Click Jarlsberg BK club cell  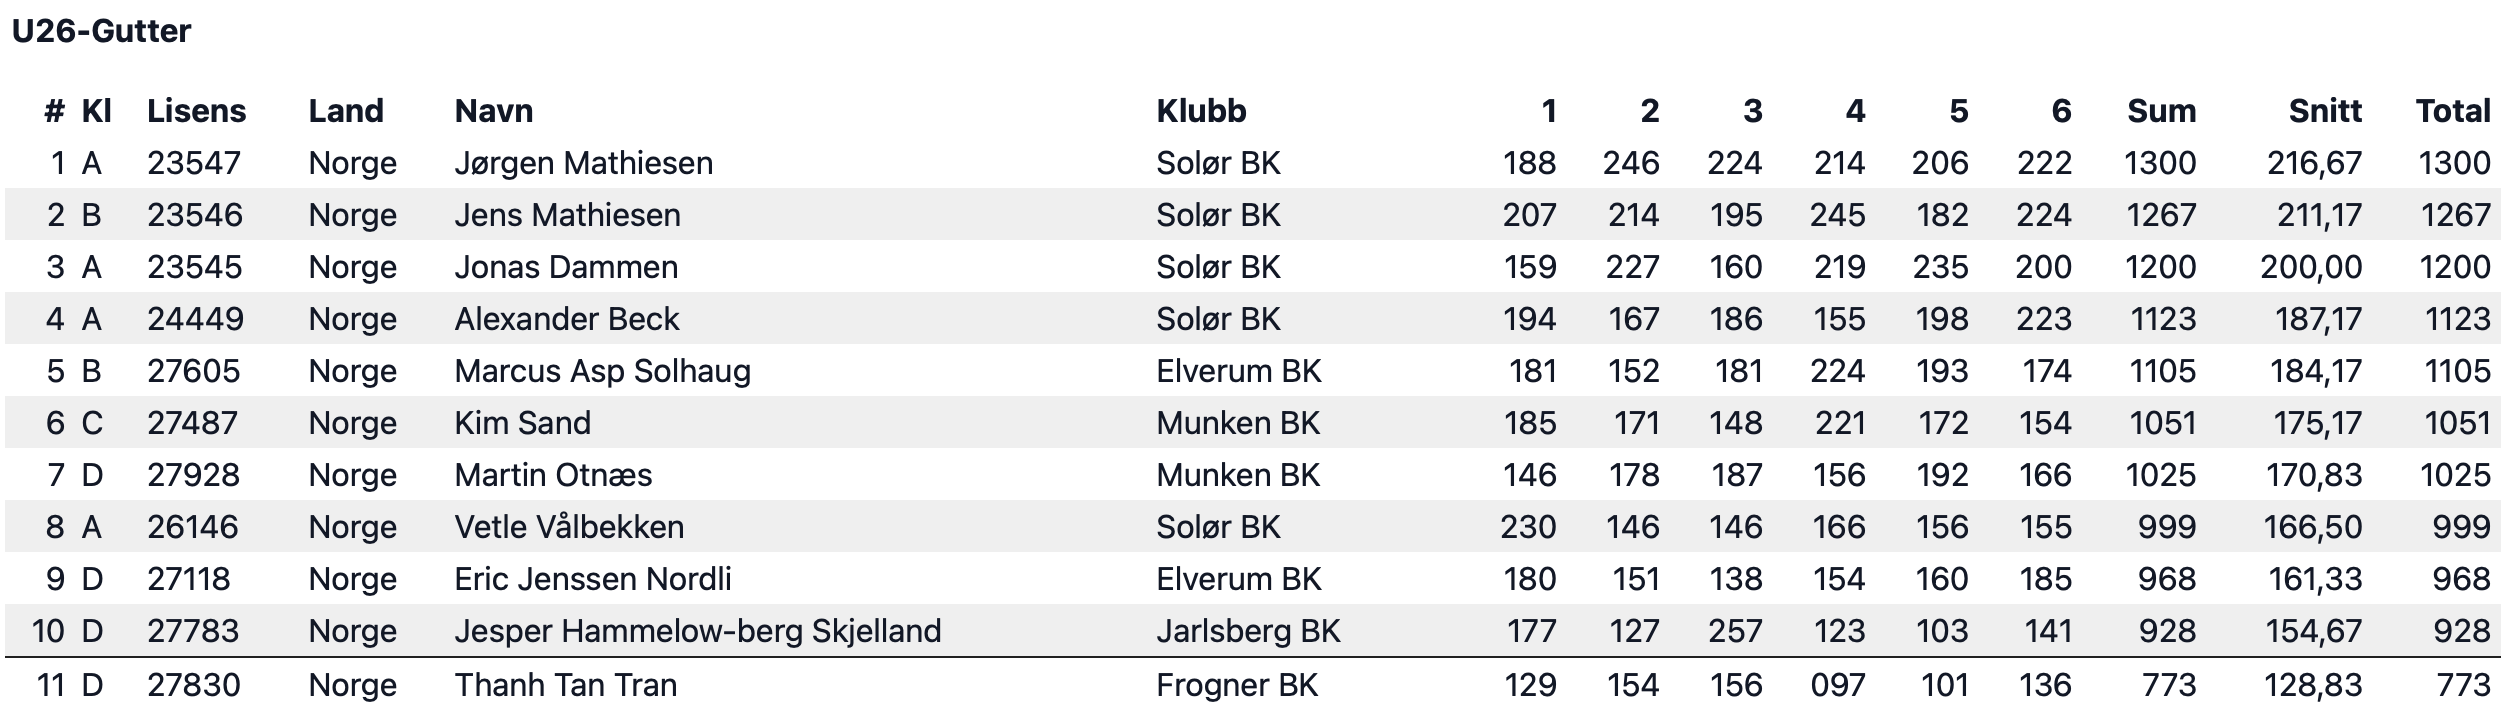(x=1248, y=631)
